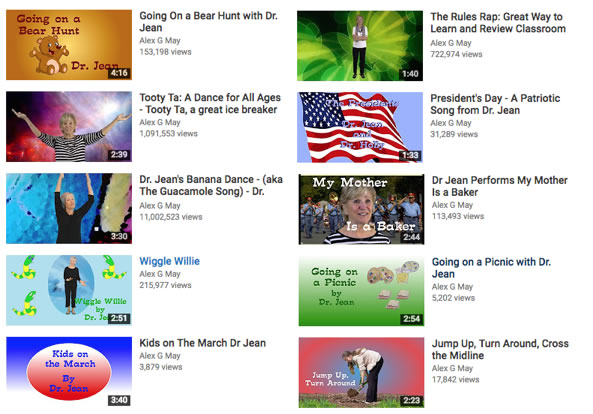Screen dimensions: 593x414
Task: Click Tooty Ta: A Dance title
Action: 210,104
